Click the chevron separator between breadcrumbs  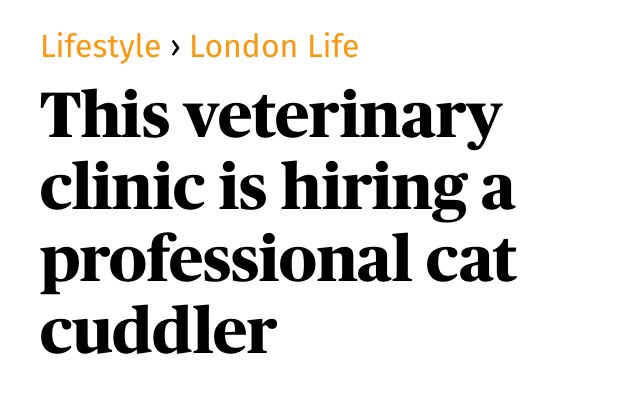click(x=175, y=47)
